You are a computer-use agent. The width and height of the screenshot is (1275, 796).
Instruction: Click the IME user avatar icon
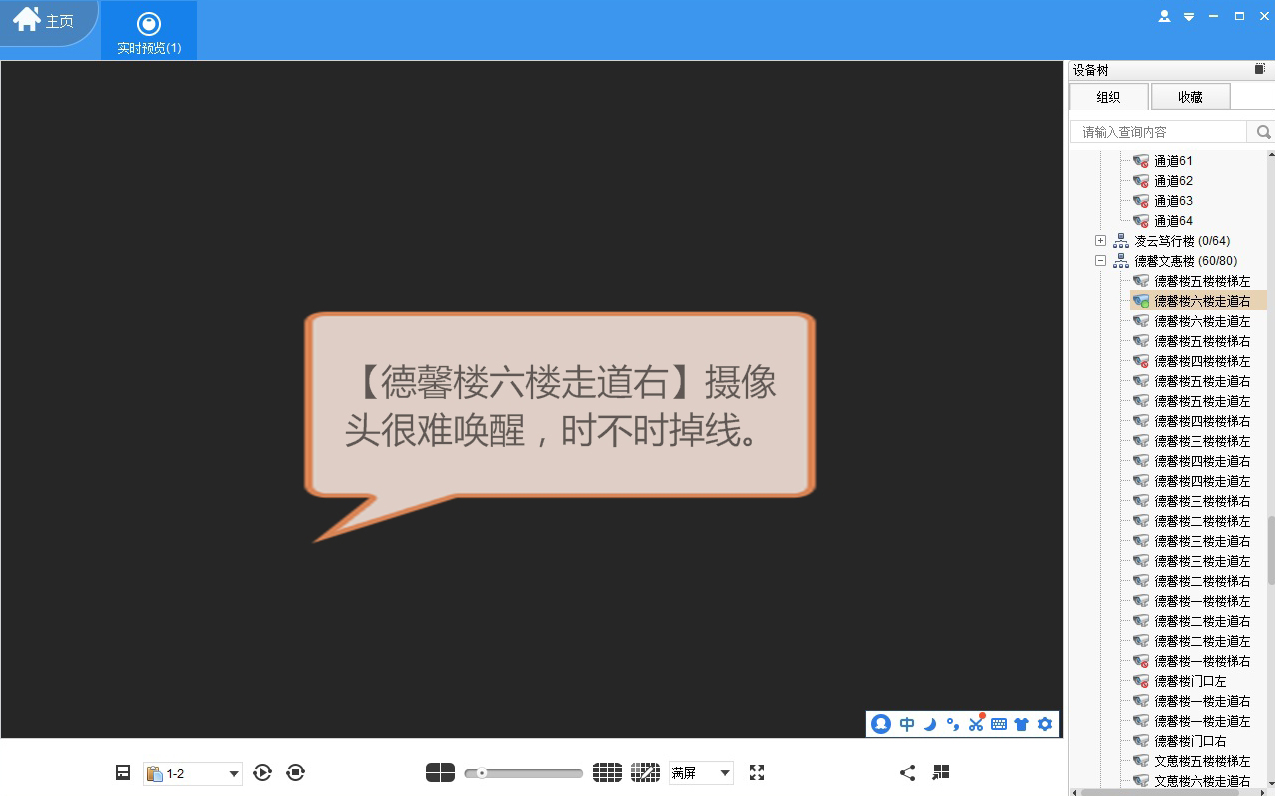coord(881,724)
